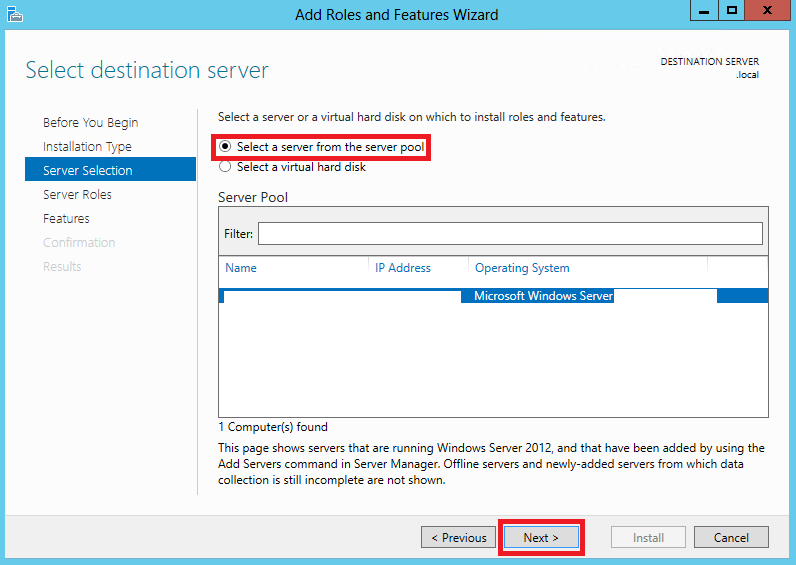Minimize the Add Roles and Features Wizard

pos(704,10)
